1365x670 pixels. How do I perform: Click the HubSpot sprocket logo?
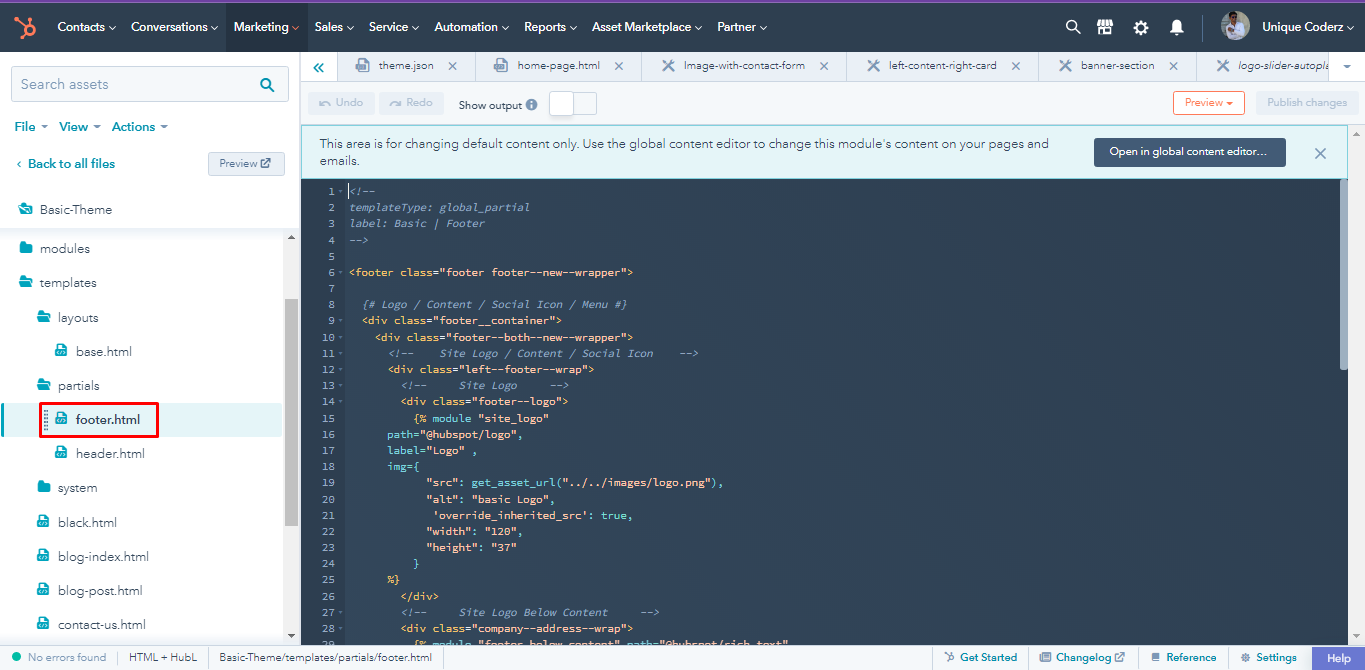[x=25, y=27]
